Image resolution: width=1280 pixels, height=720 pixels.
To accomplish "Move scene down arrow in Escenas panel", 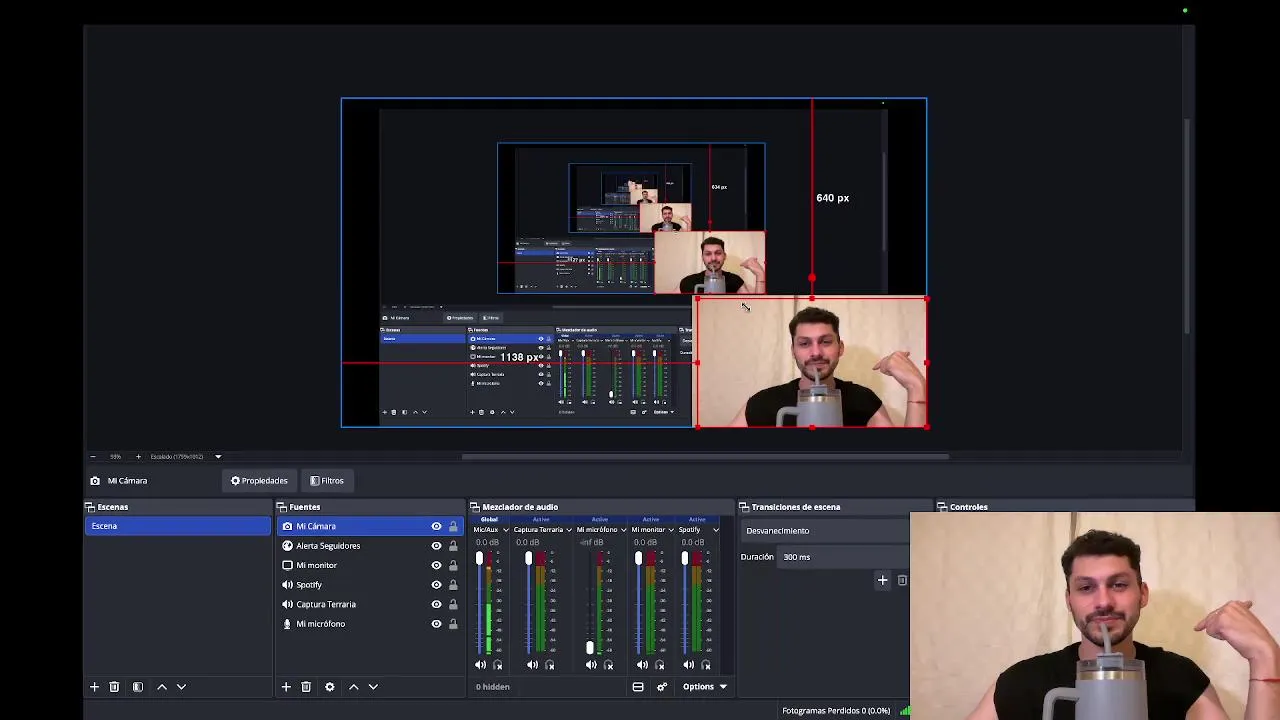I will [x=181, y=687].
